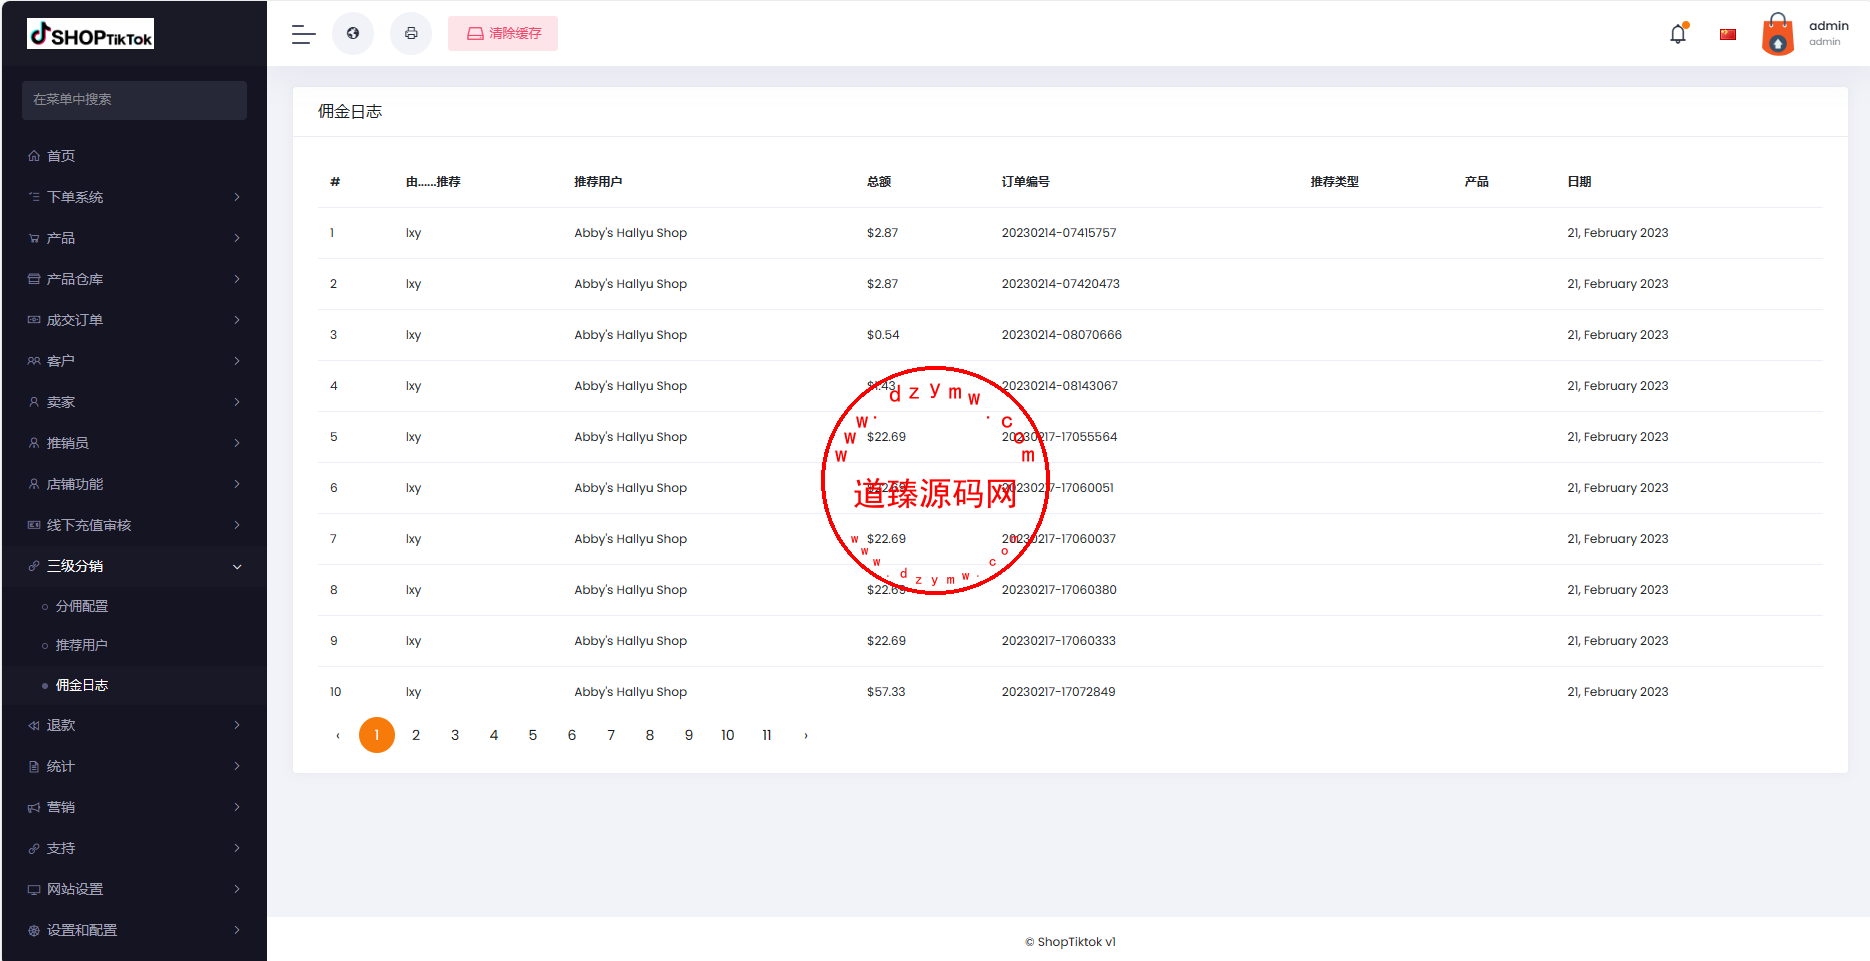Go to page 11
This screenshot has width=1870, height=961.
click(767, 735)
